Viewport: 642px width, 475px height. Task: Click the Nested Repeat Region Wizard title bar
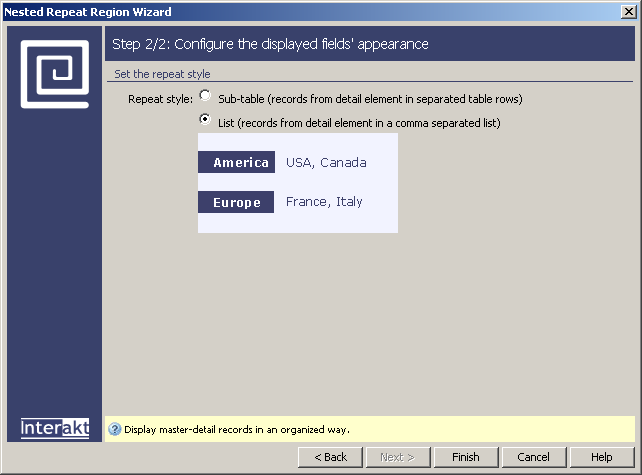point(300,12)
